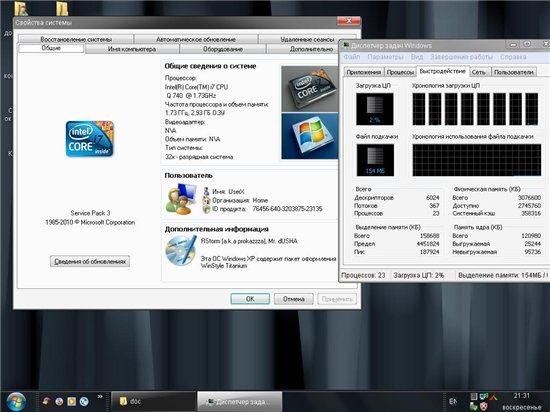This screenshot has width=550, height=412.
Task: Click the page file usage history graph
Action: 477,160
